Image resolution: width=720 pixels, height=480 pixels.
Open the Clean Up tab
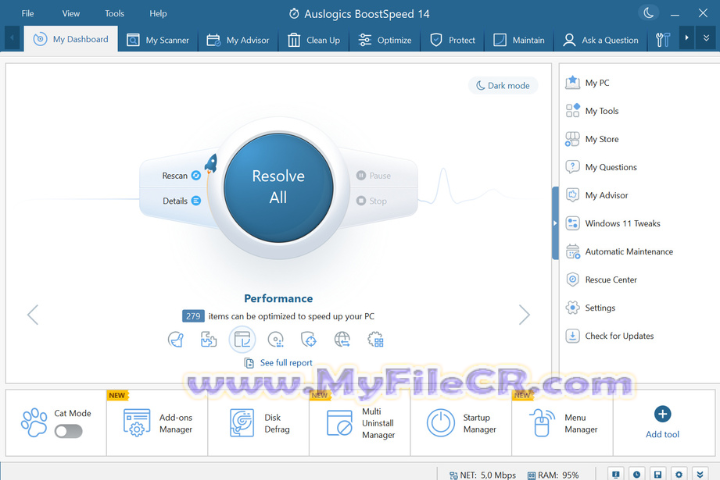[x=314, y=40]
